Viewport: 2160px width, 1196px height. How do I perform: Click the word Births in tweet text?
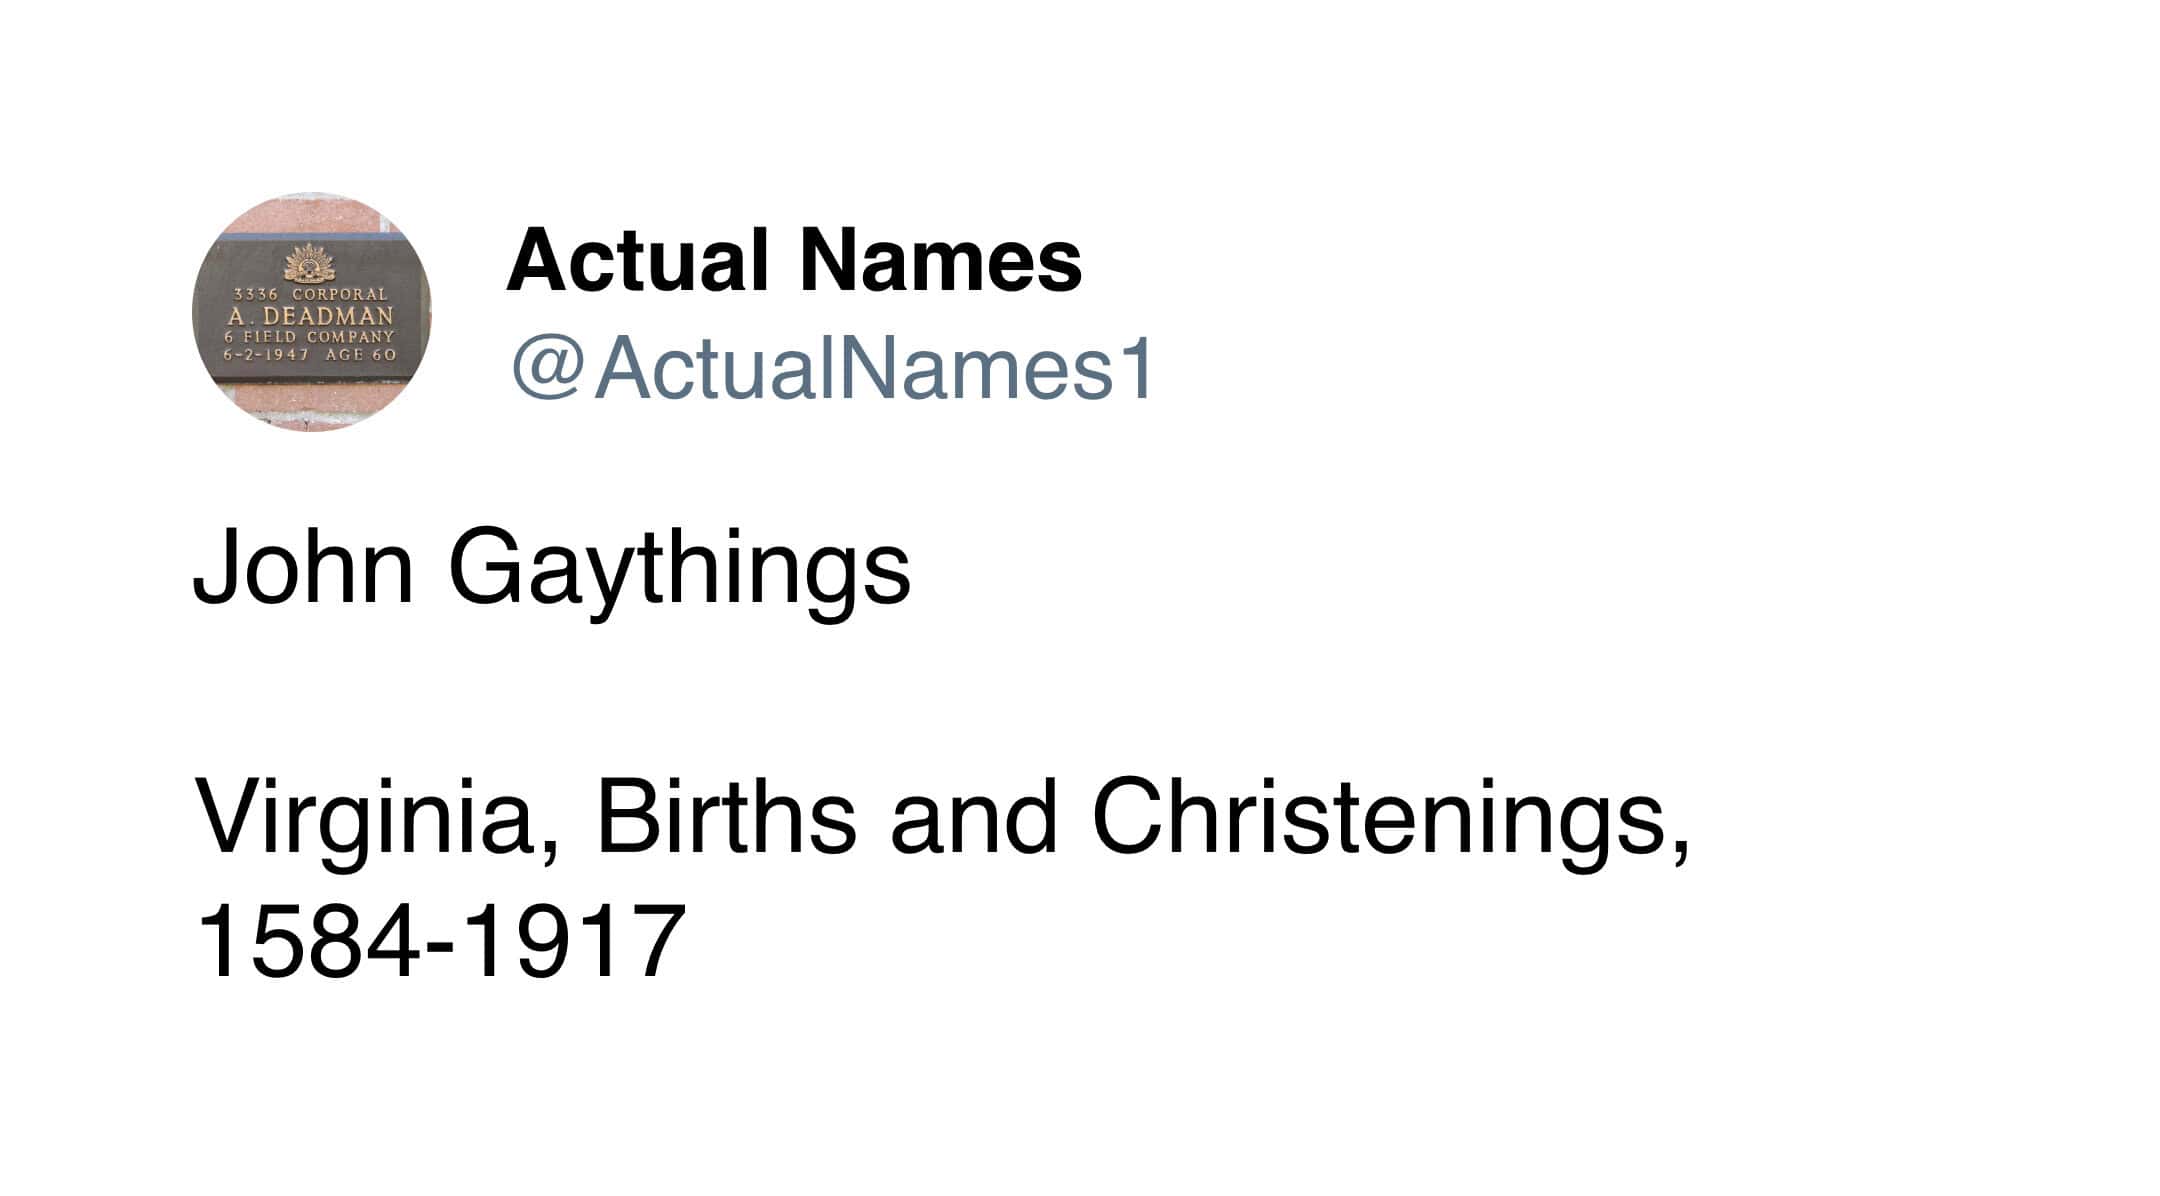click(726, 816)
